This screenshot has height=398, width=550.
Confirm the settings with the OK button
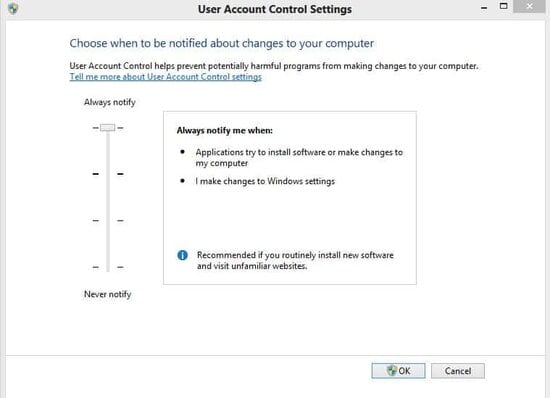[398, 371]
